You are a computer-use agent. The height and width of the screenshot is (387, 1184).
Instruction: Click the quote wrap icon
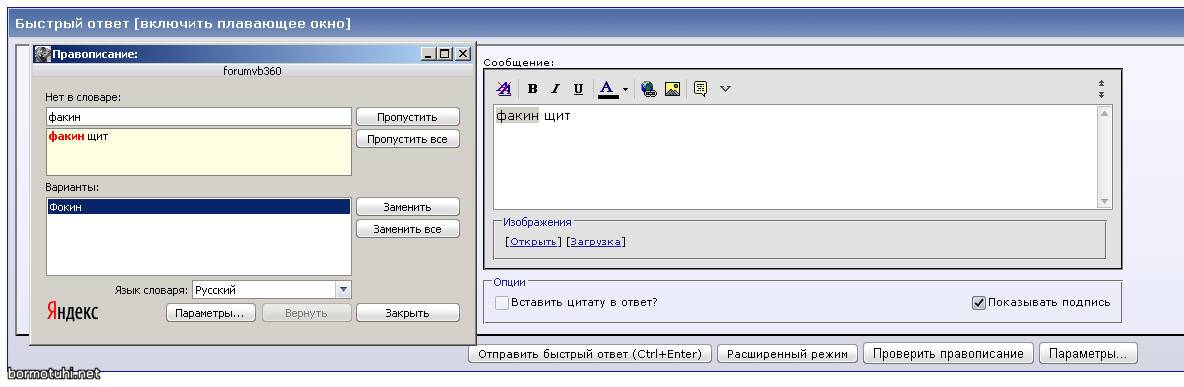(701, 89)
